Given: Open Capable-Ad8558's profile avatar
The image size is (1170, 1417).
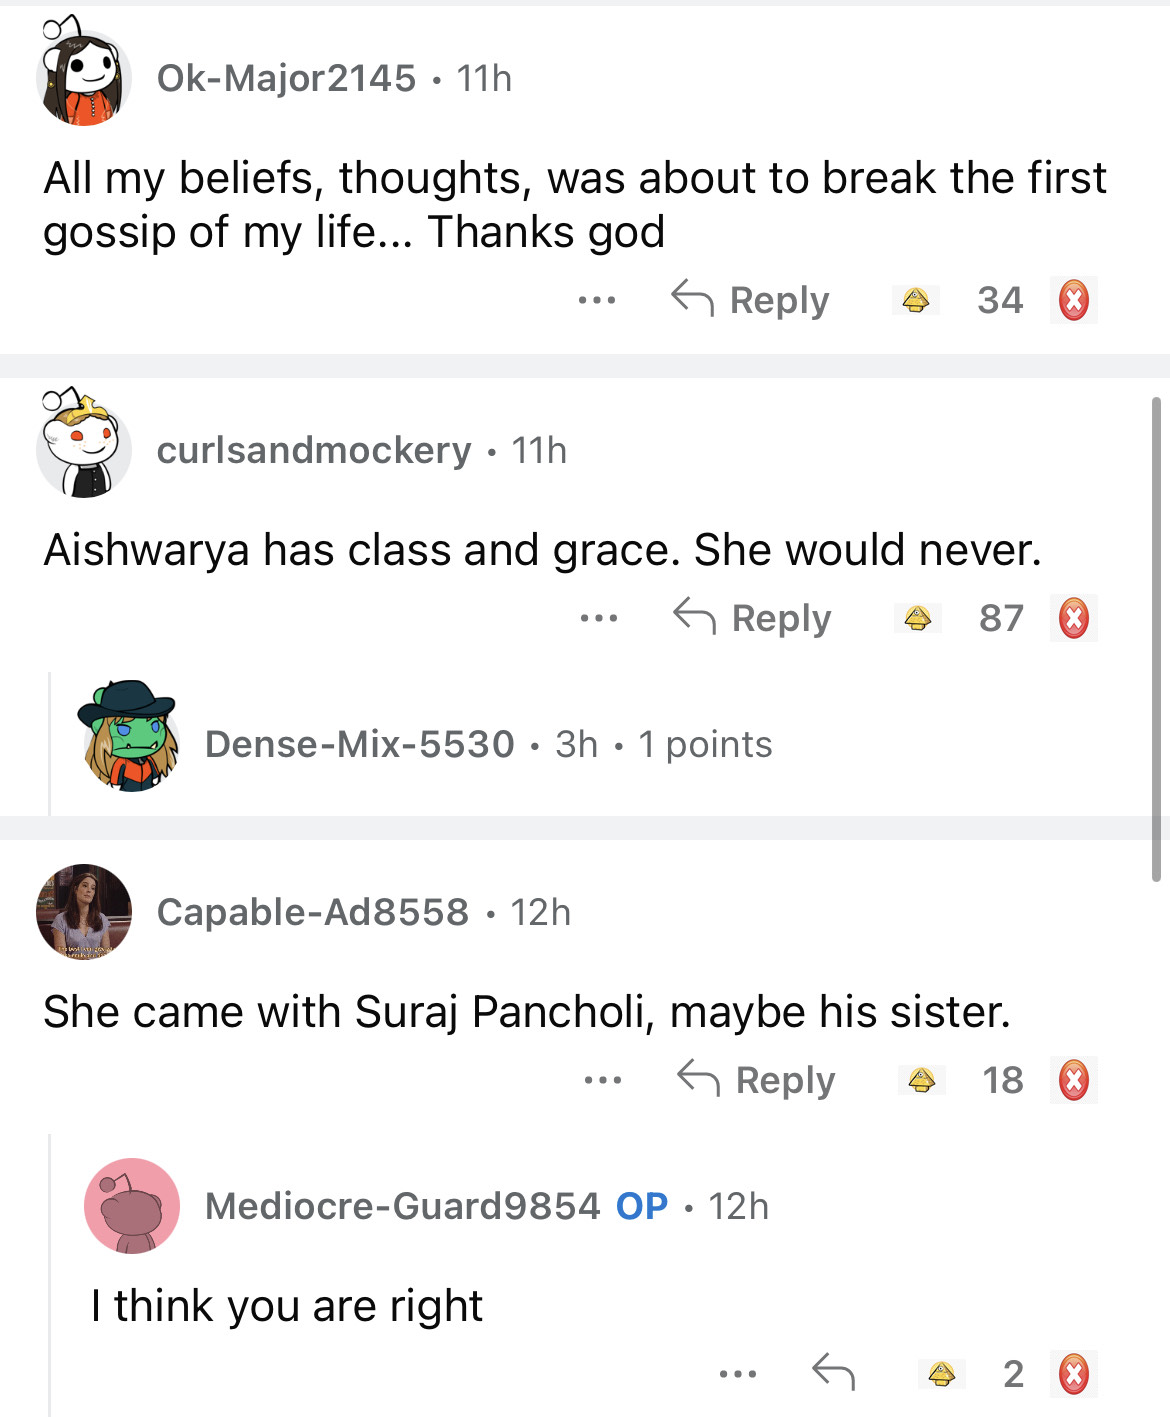Looking at the screenshot, I should point(84,912).
